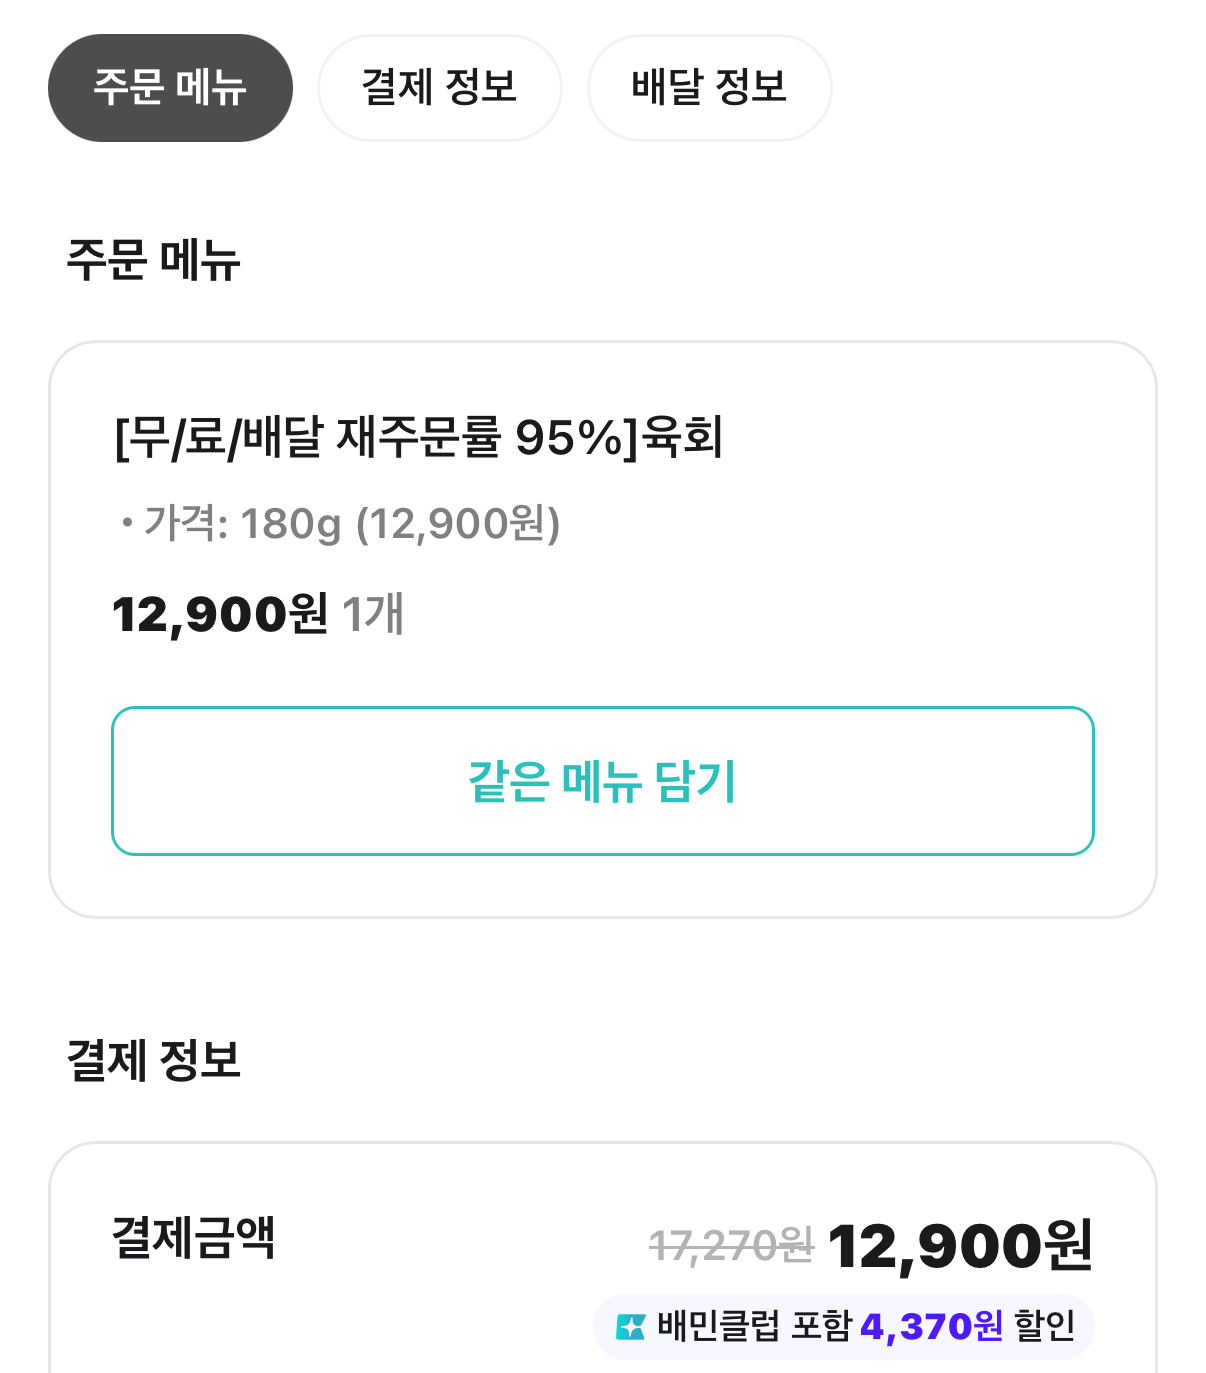
Task: Tap the 같은 메뉴 담기 button
Action: (x=602, y=781)
